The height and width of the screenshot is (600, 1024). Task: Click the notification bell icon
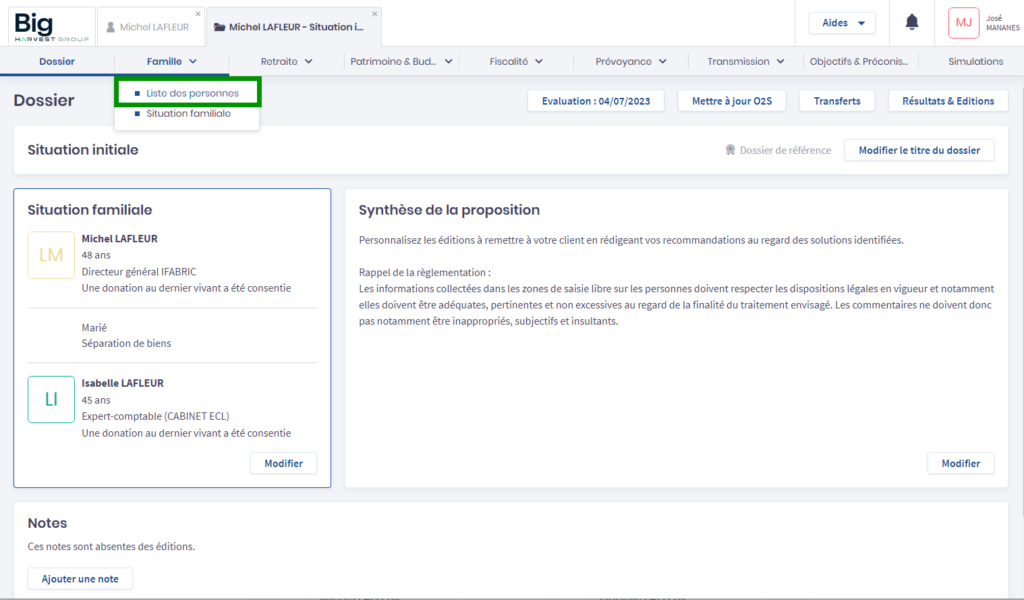pyautogui.click(x=912, y=22)
